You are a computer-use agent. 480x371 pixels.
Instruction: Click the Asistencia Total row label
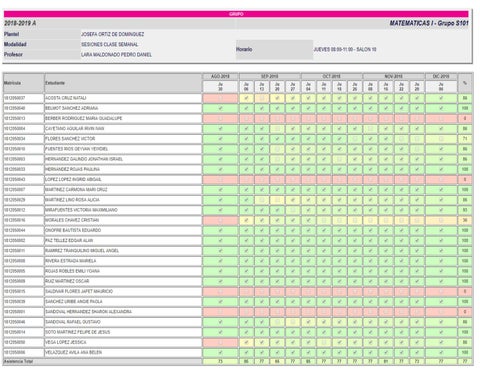pyautogui.click(x=18, y=361)
